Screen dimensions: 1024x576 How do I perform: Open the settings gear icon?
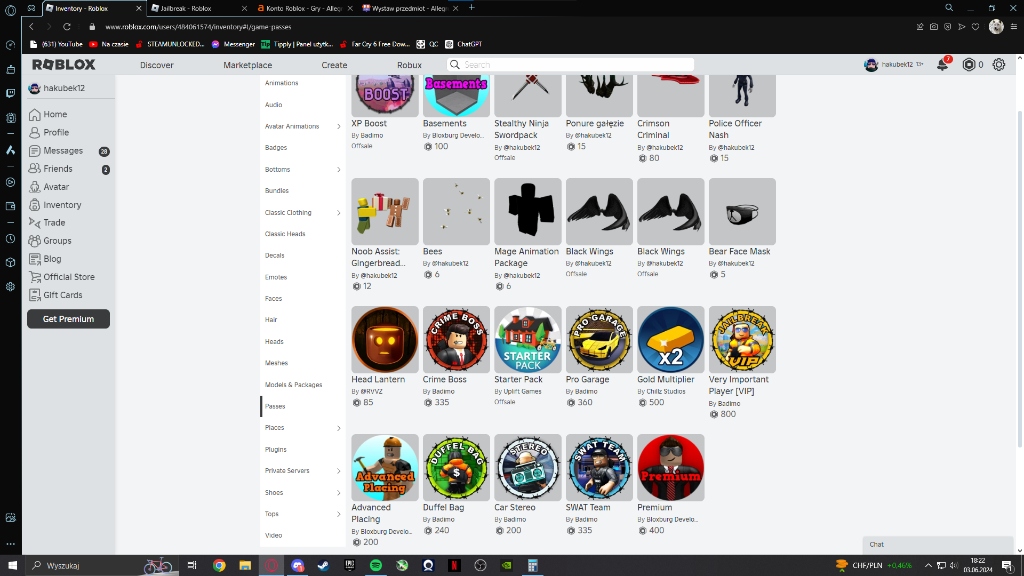pyautogui.click(x=999, y=65)
